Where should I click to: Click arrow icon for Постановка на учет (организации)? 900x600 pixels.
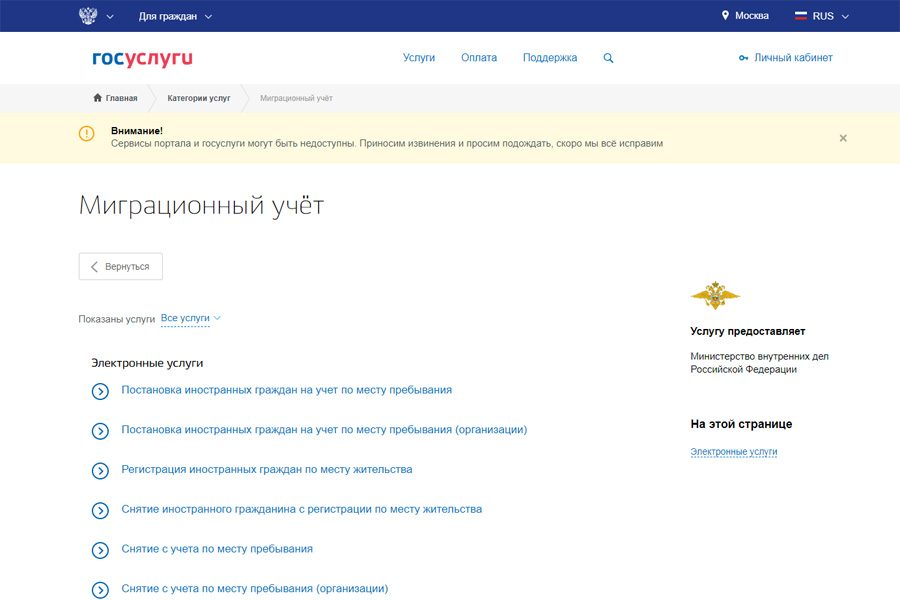tap(100, 431)
